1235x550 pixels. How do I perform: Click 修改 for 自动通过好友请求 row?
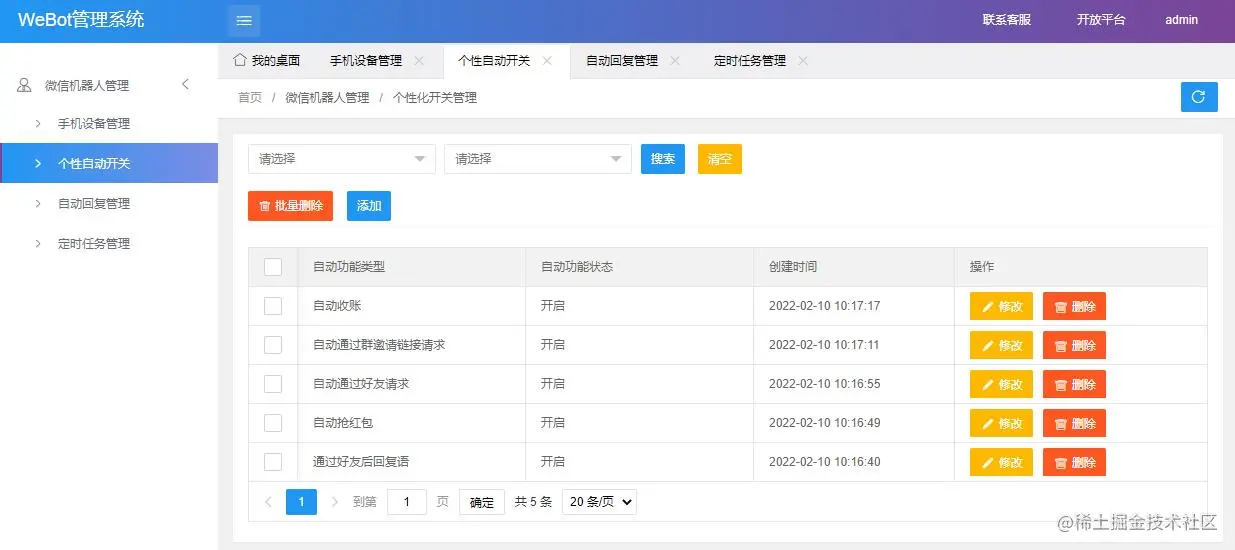(x=1001, y=384)
